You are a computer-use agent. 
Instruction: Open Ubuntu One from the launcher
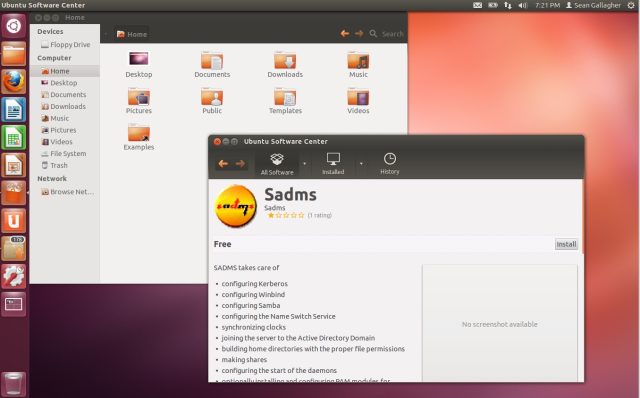click(x=14, y=221)
